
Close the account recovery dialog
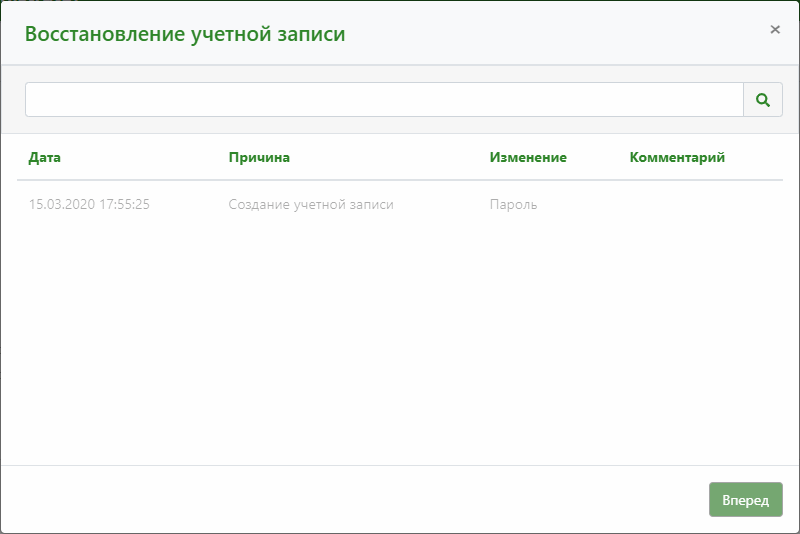pos(775,30)
